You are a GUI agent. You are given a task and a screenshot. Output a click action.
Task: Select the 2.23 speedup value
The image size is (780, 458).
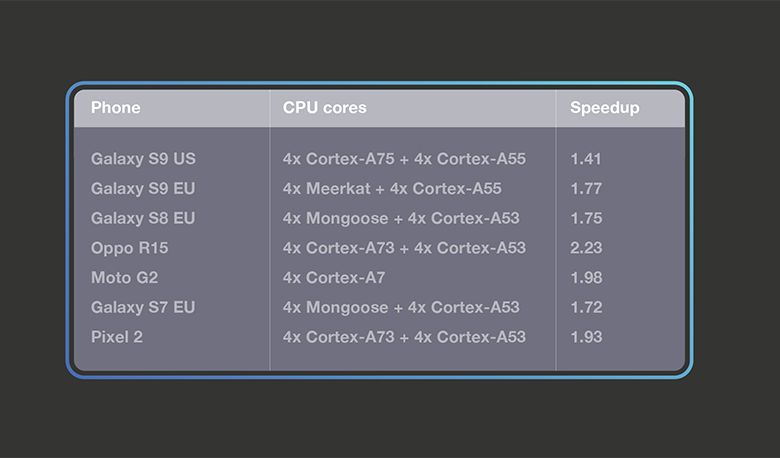(x=586, y=248)
